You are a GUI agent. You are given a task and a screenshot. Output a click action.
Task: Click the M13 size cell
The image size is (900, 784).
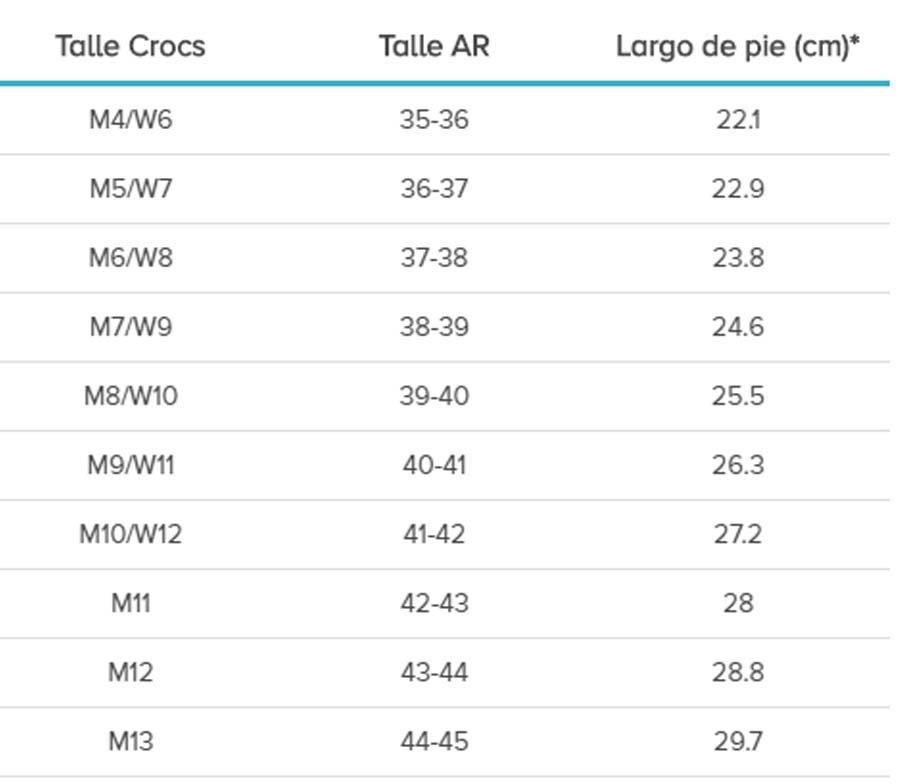pyautogui.click(x=130, y=742)
